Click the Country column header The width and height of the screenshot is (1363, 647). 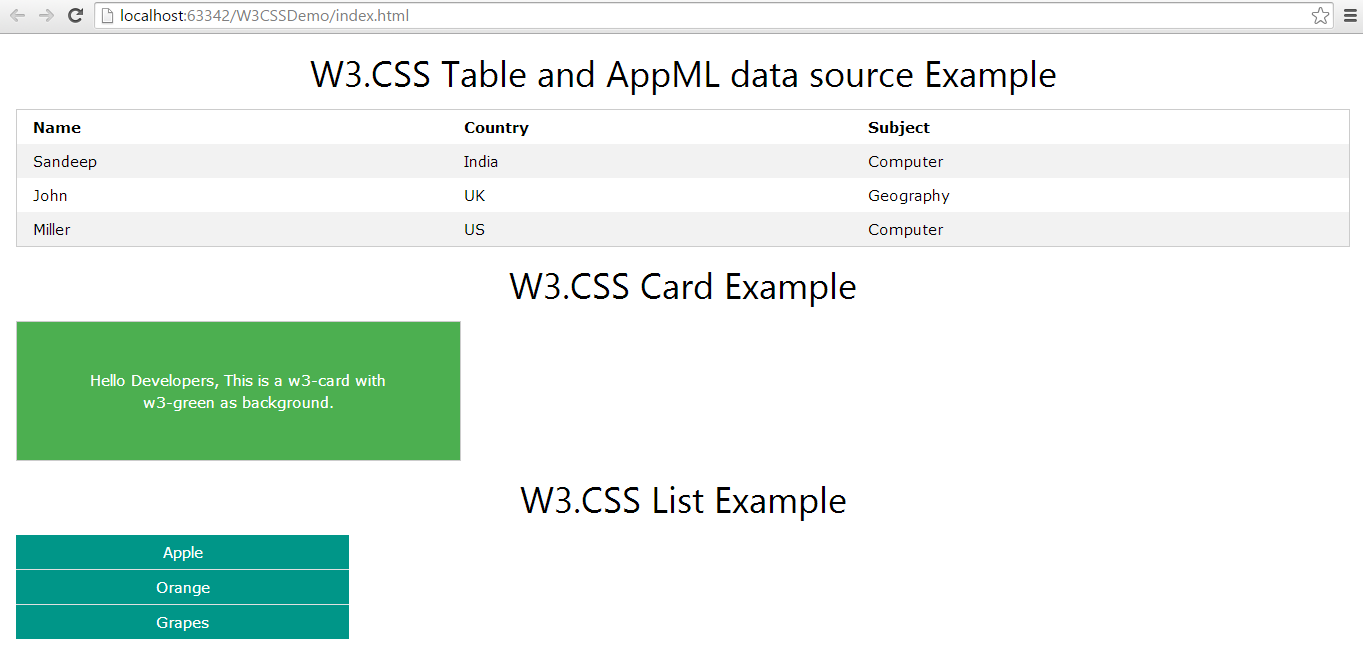pos(496,128)
